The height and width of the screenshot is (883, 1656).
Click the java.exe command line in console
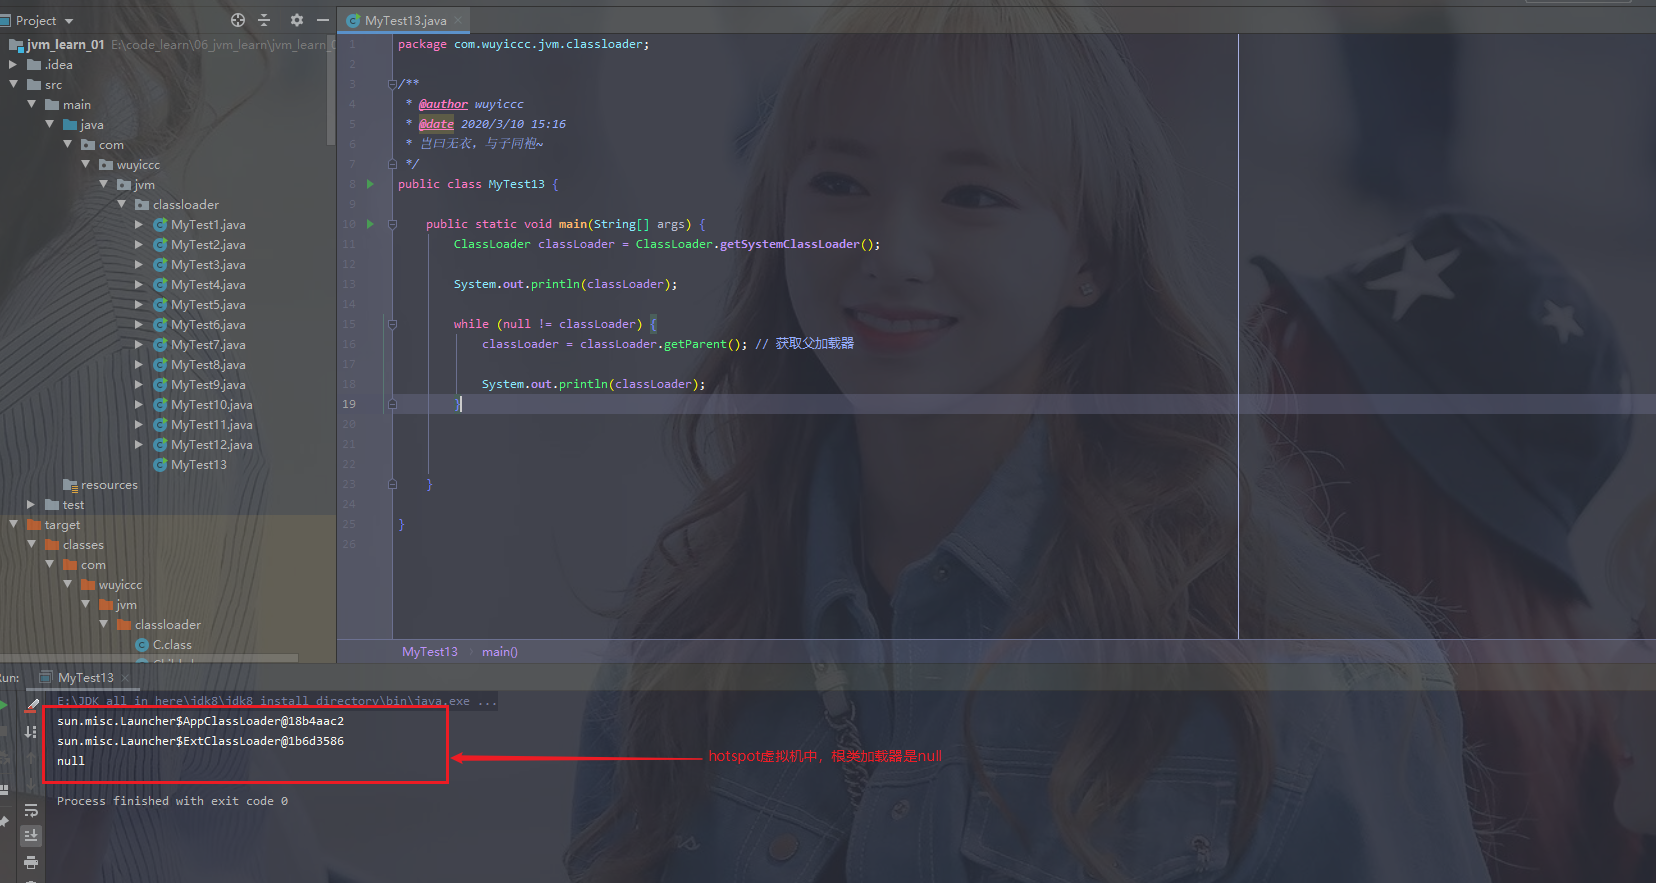point(277,701)
